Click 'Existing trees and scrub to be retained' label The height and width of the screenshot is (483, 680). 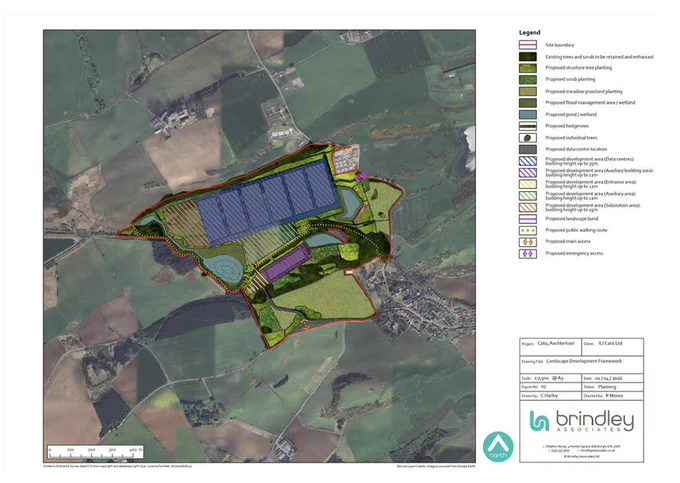coord(599,57)
